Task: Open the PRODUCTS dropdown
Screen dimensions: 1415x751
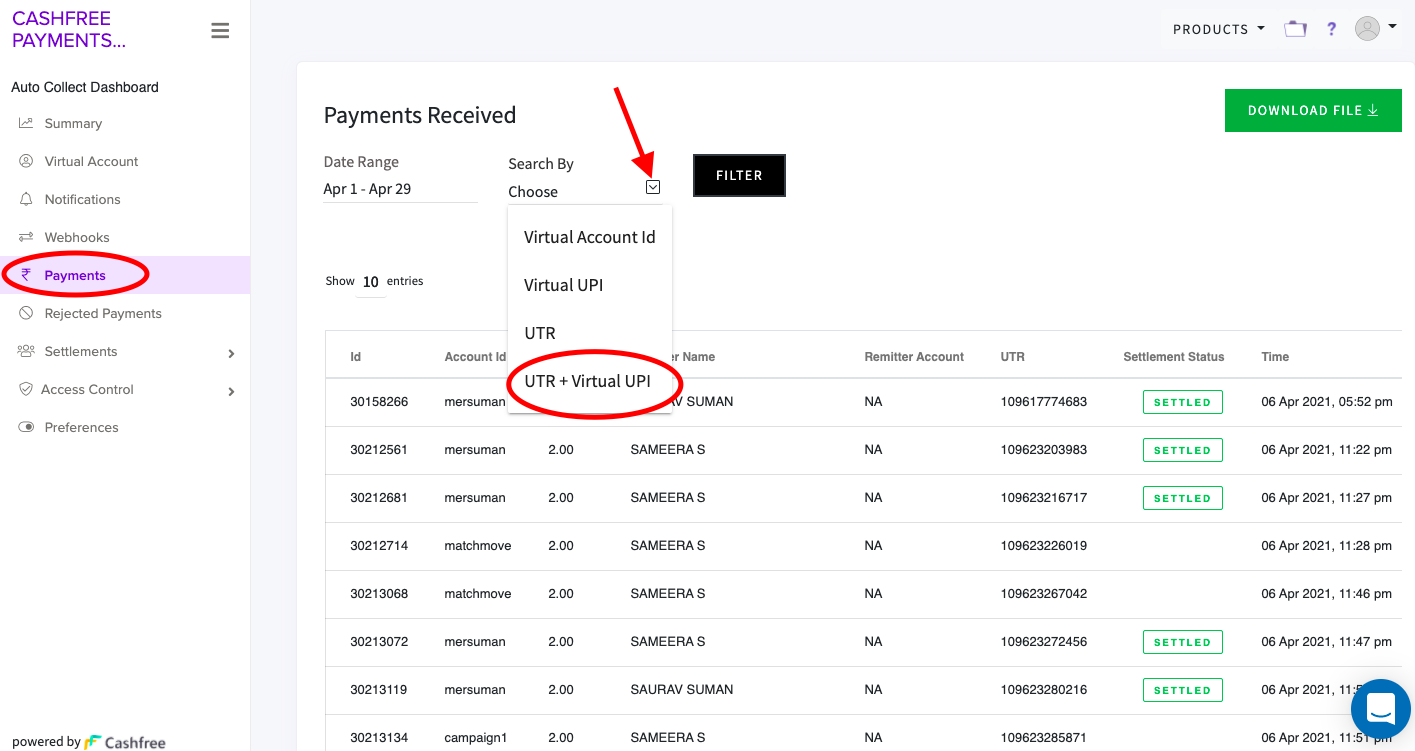Action: tap(1218, 29)
